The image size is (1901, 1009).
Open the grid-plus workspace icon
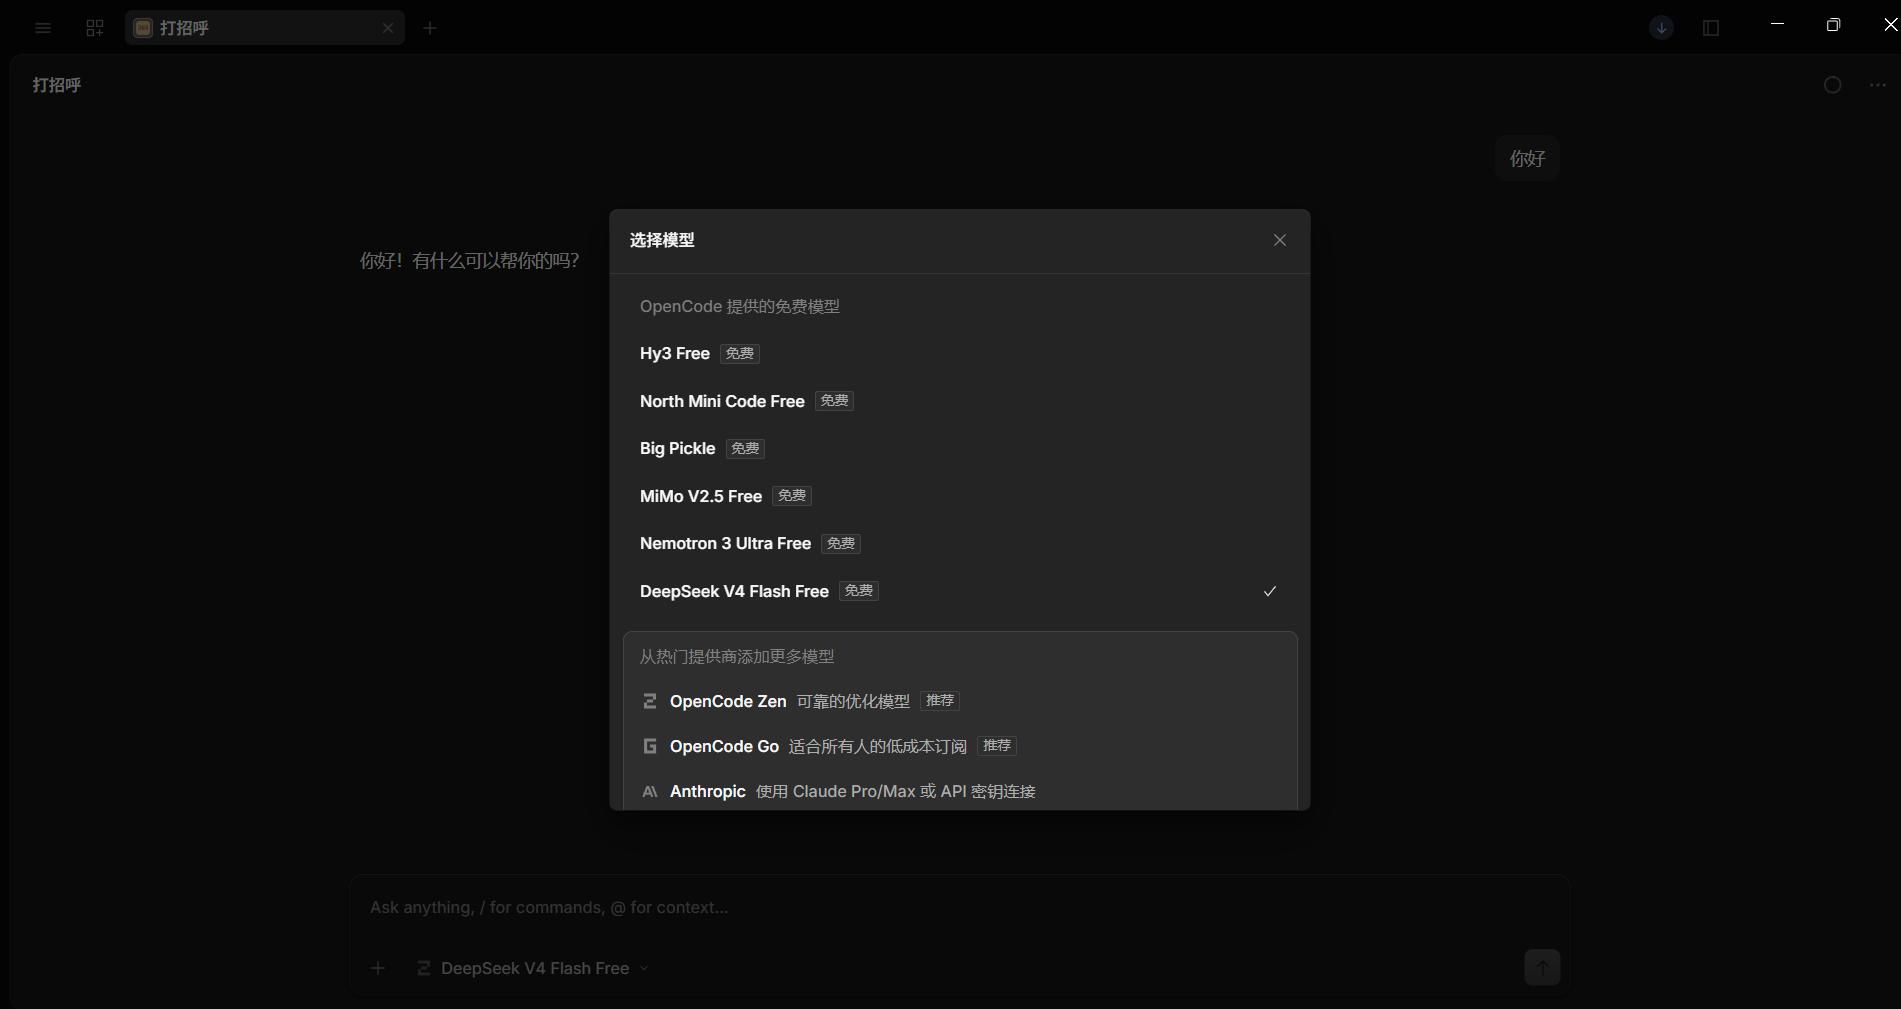pyautogui.click(x=95, y=28)
